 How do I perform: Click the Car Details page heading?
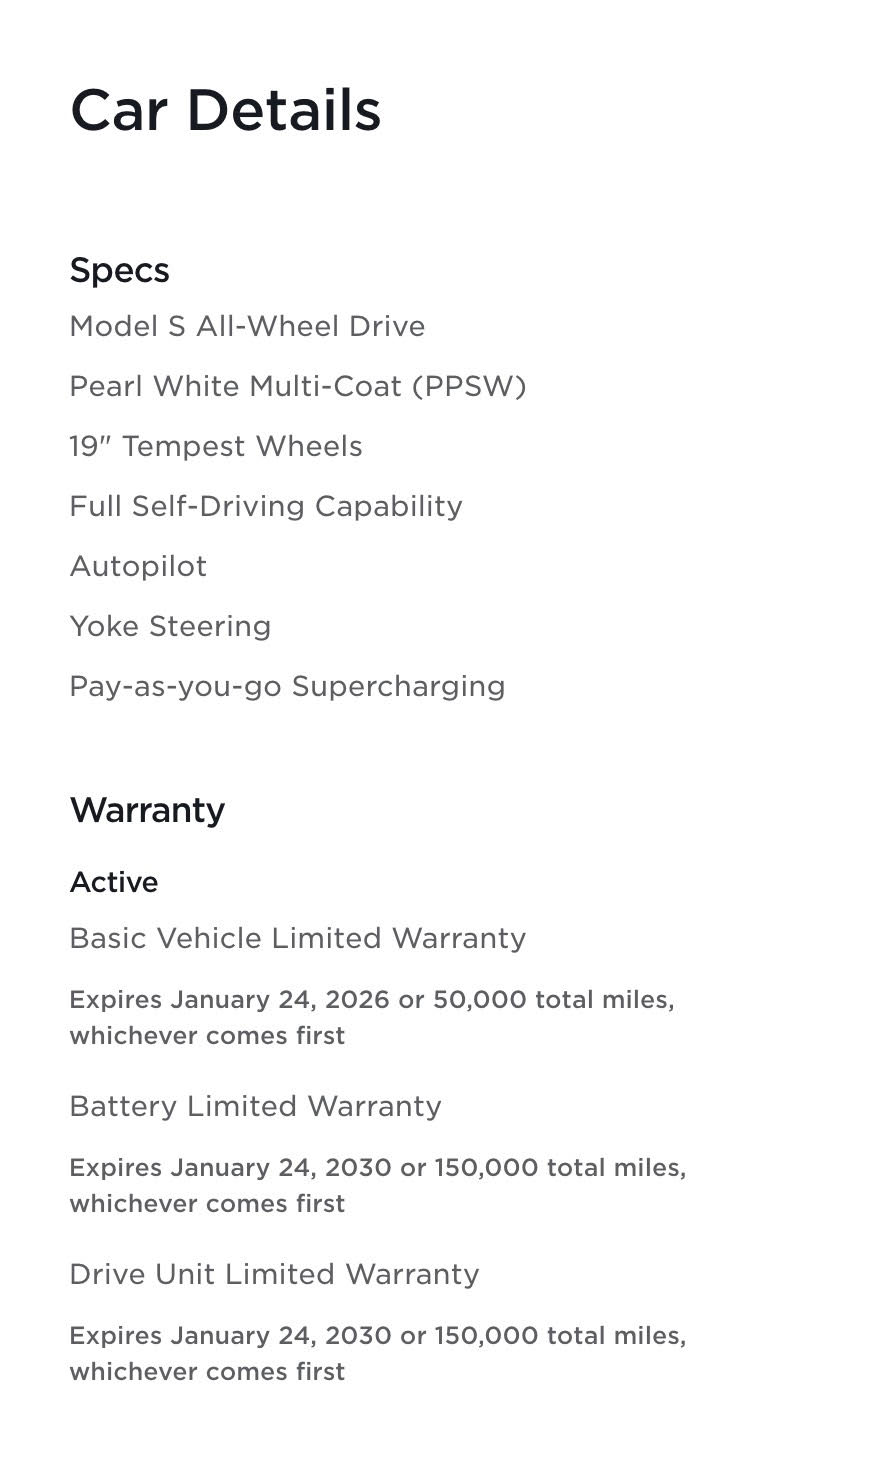(225, 110)
